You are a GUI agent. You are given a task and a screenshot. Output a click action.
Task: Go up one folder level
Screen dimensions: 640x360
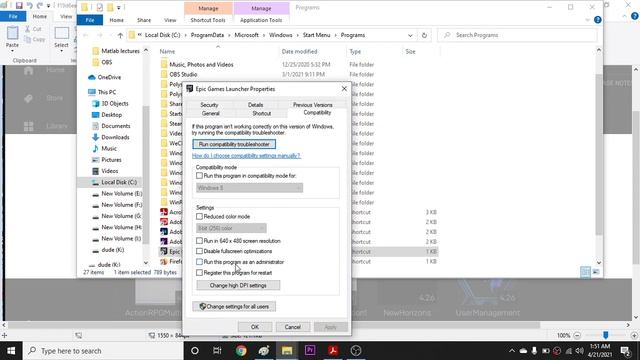point(120,36)
